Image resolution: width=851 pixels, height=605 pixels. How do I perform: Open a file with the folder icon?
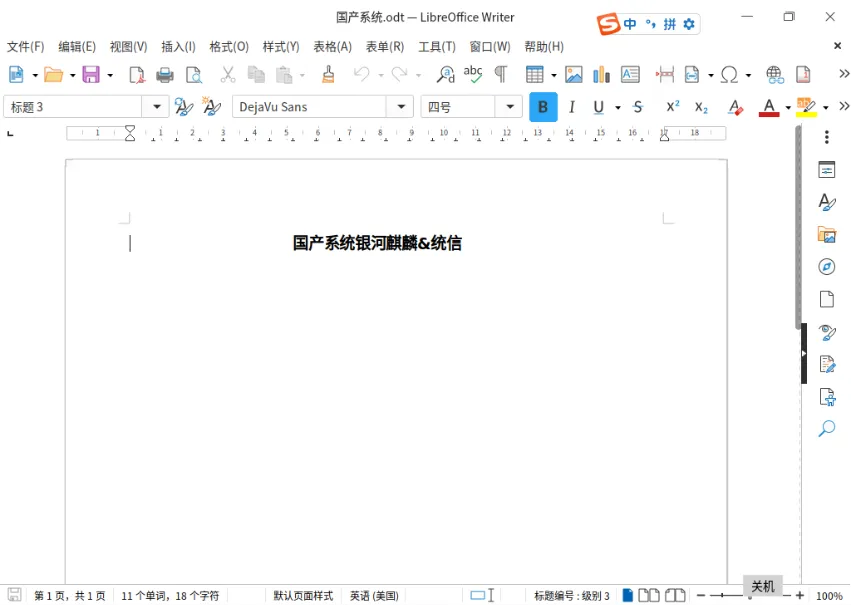[53, 74]
